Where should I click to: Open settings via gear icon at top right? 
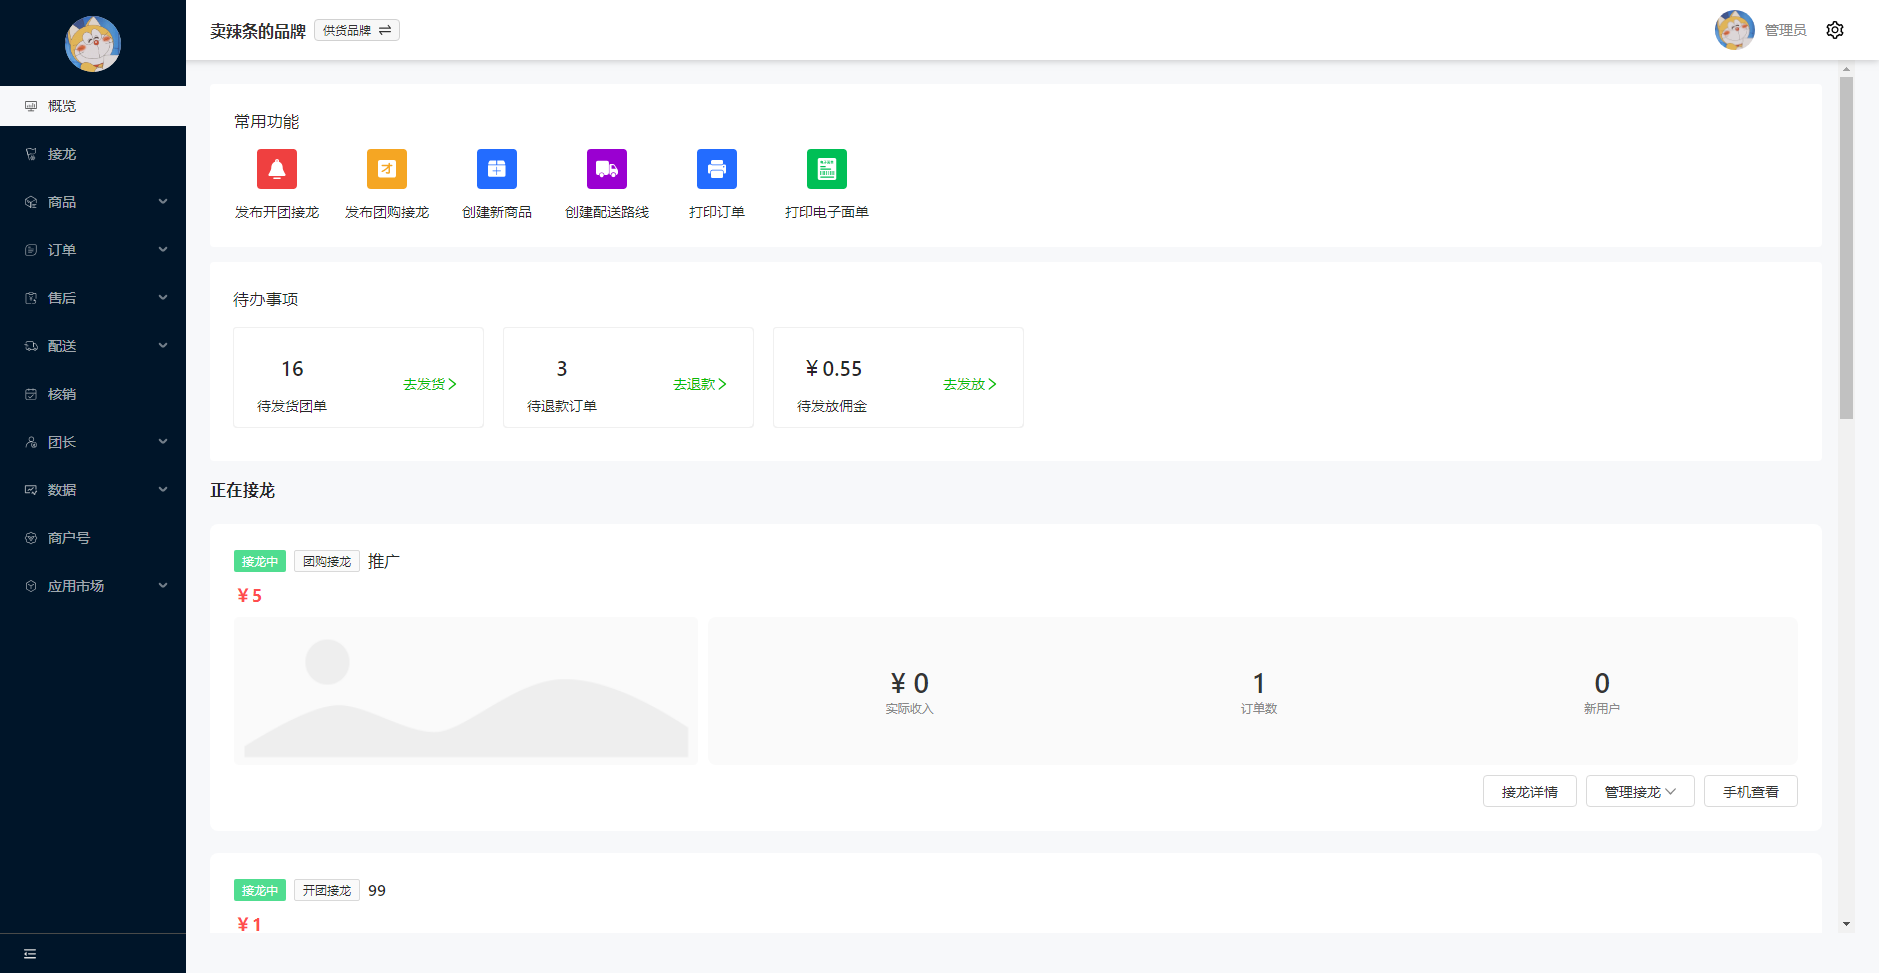1835,30
